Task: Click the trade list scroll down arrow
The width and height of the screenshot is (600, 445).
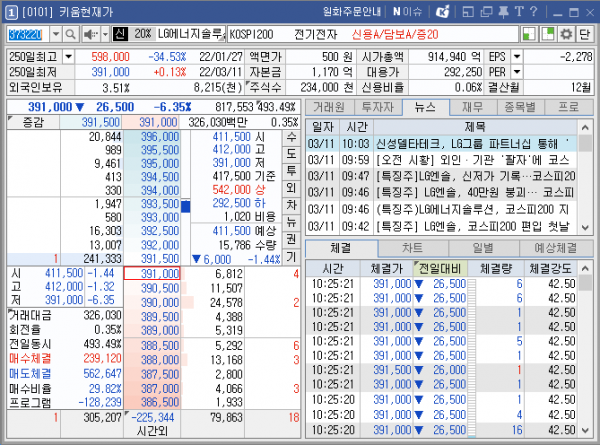Action: (585, 430)
